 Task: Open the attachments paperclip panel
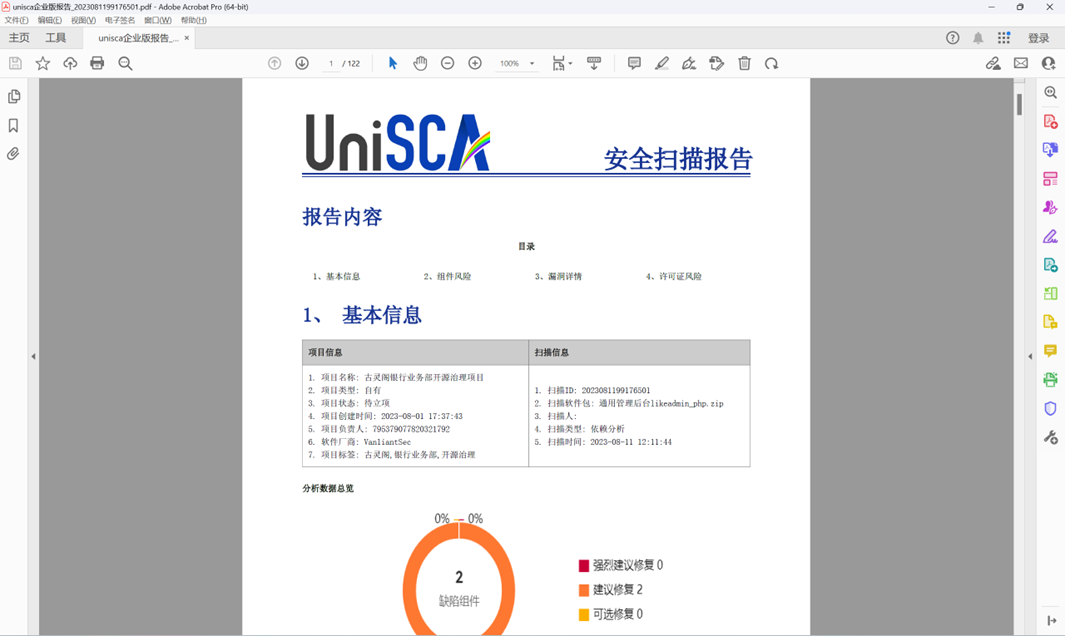[14, 154]
